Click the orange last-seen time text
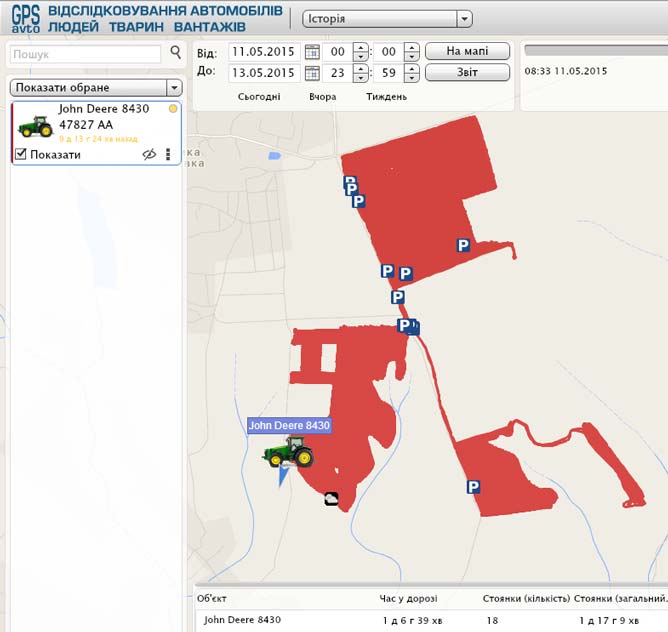 point(98,139)
